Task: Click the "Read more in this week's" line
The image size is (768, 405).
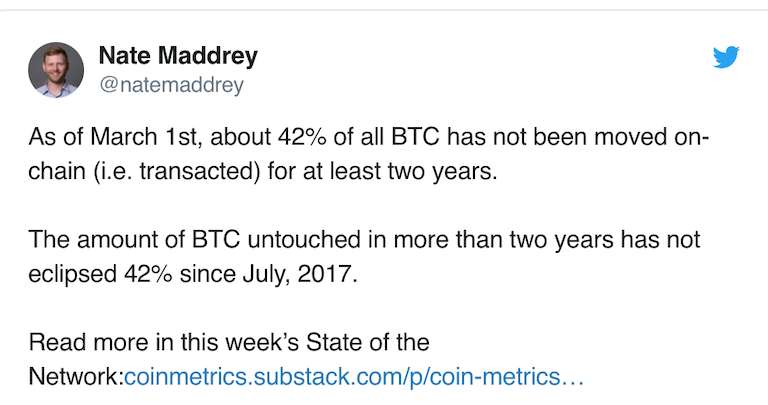Action: point(229,342)
